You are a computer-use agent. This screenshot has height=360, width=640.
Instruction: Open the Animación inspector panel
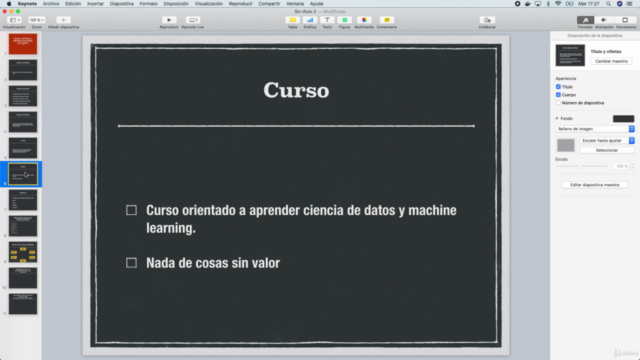(x=604, y=20)
